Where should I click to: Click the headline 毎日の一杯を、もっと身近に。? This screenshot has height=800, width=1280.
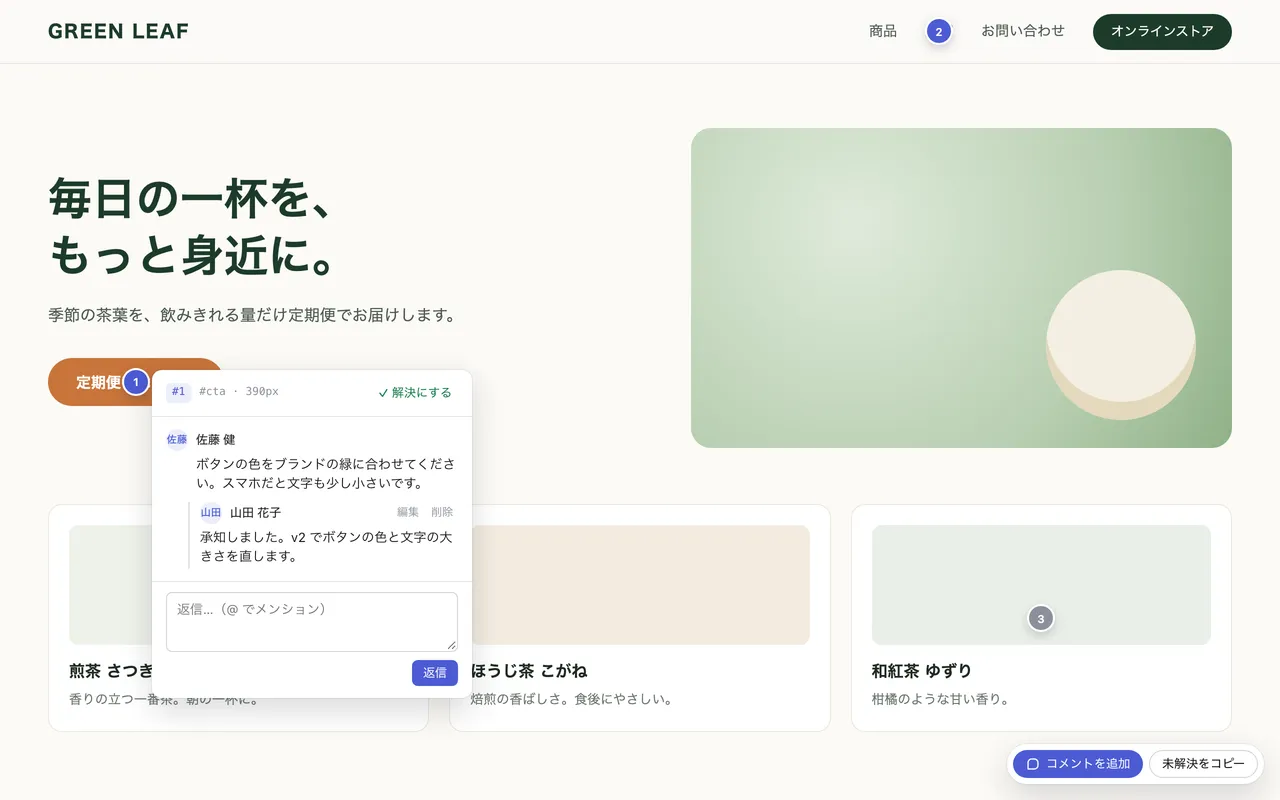(x=191, y=228)
